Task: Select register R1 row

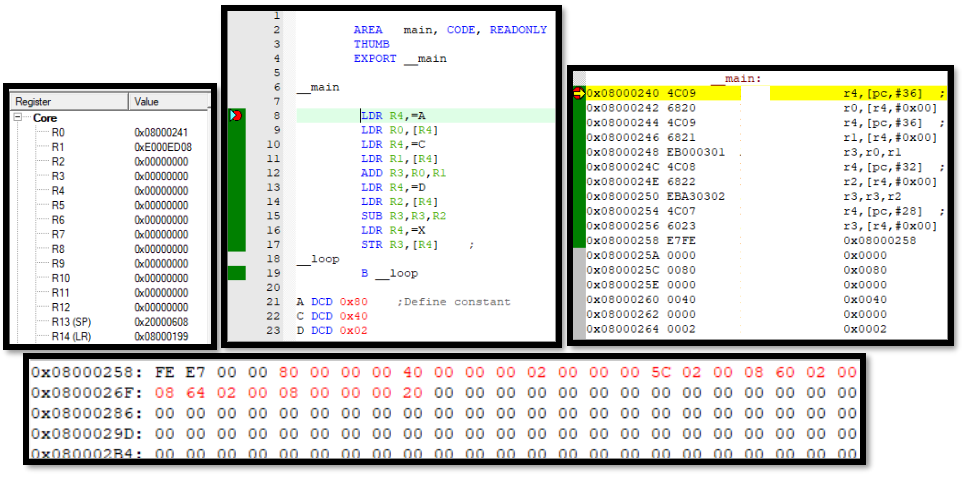Action: (x=58, y=147)
